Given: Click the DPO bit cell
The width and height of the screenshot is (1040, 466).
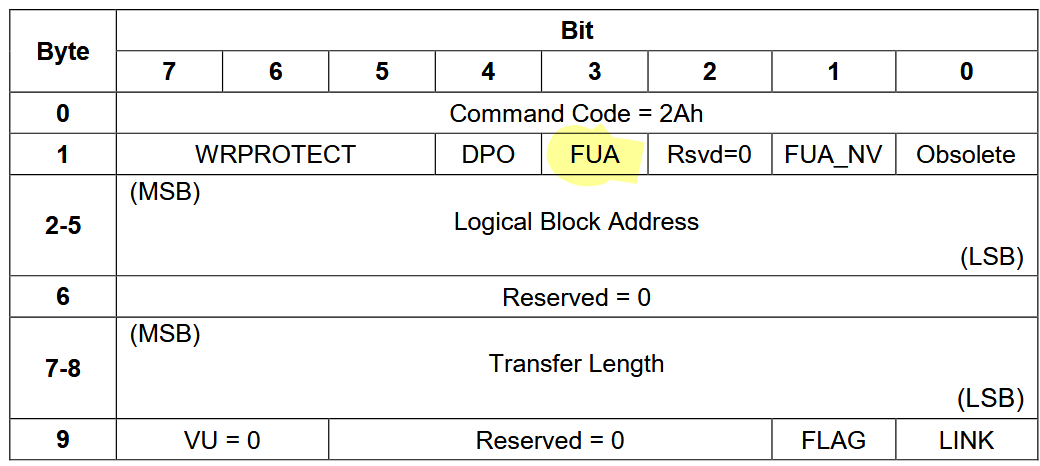Looking at the screenshot, I should tap(488, 154).
